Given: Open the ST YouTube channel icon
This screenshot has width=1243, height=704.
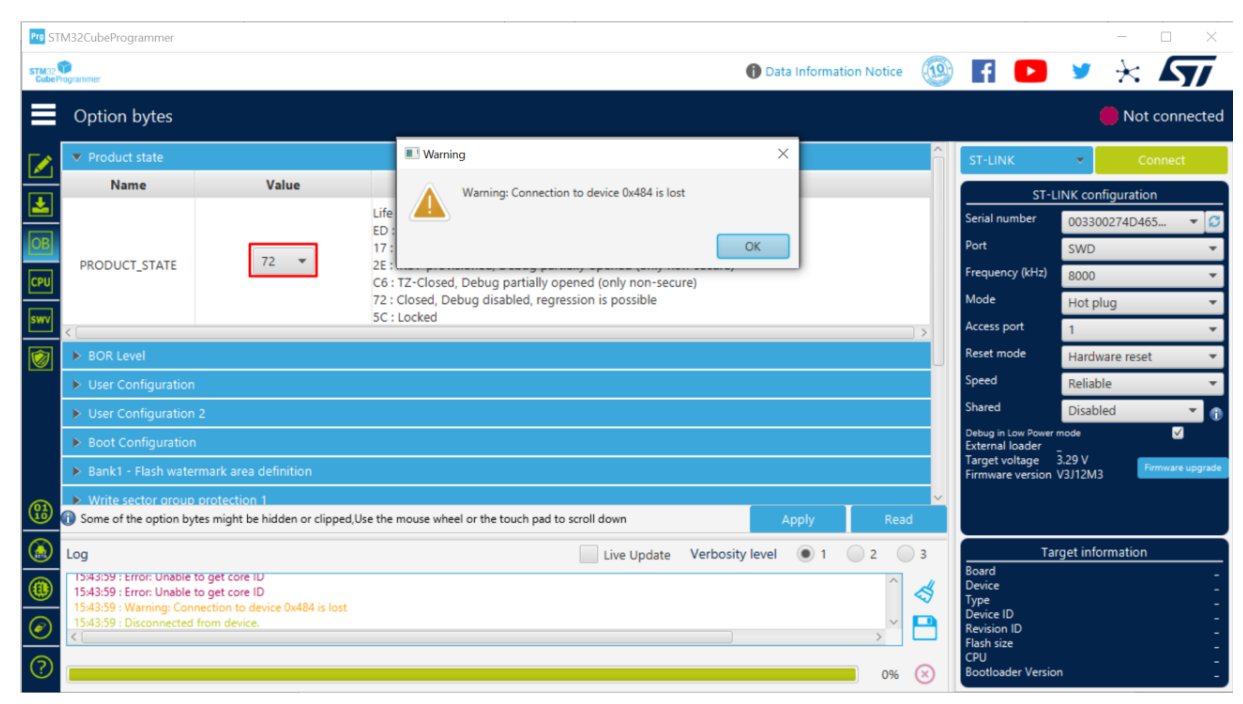Looking at the screenshot, I should coord(1030,71).
